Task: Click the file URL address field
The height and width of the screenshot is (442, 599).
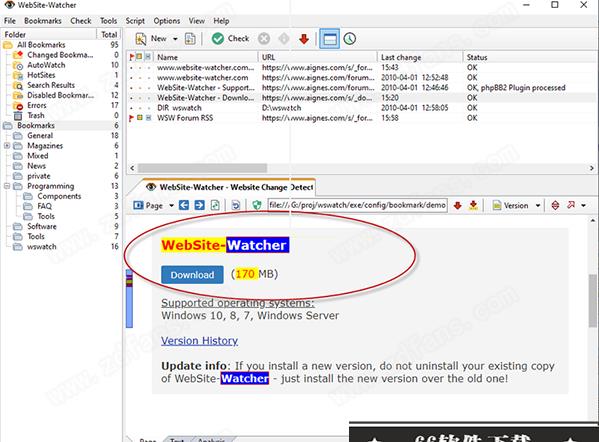Action: point(357,205)
